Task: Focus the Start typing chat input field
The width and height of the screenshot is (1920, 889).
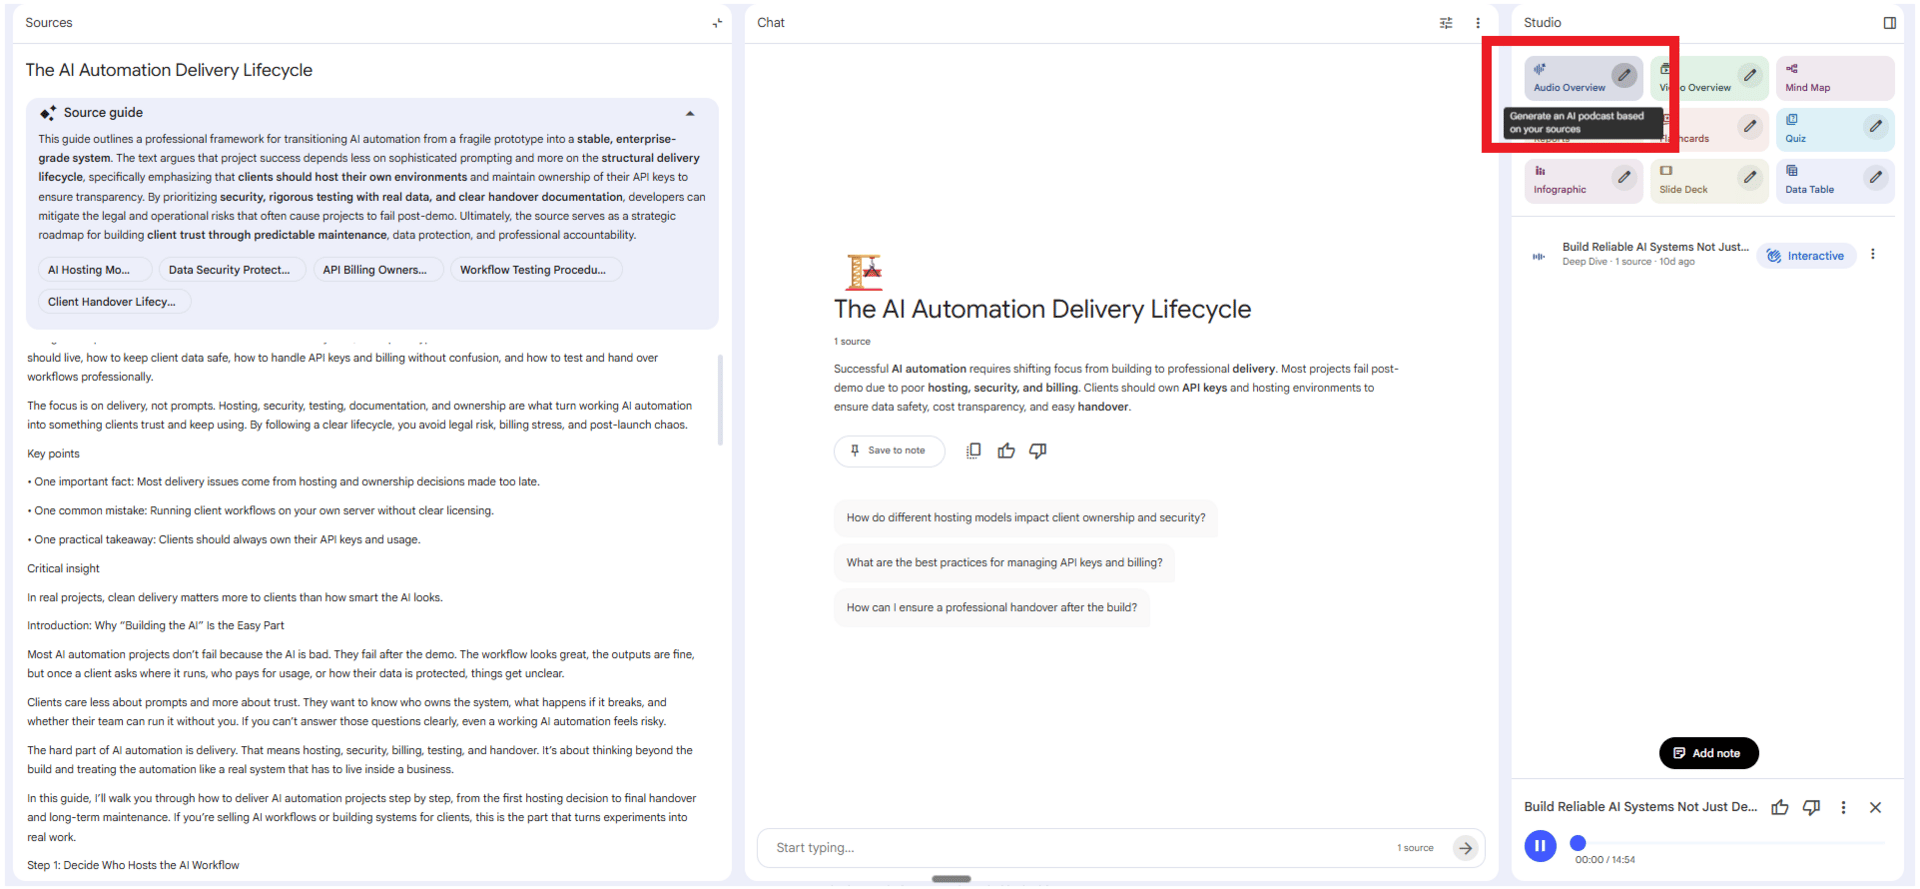Action: (x=1080, y=848)
